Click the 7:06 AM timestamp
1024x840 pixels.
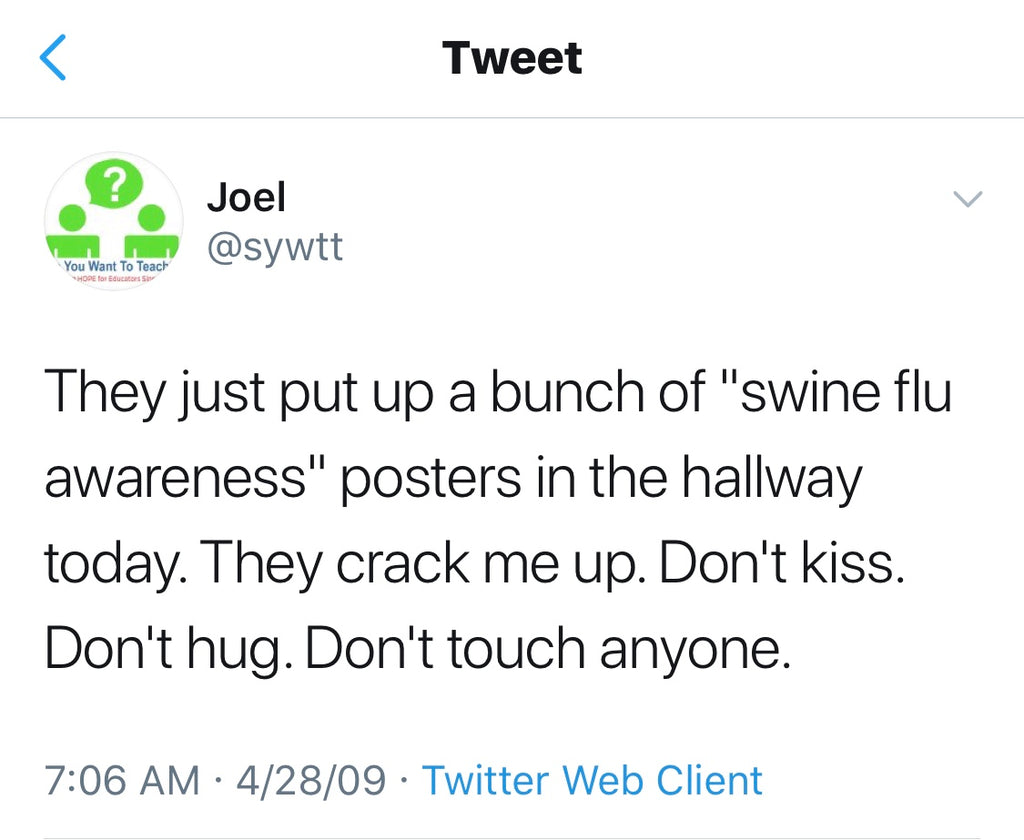(x=123, y=780)
